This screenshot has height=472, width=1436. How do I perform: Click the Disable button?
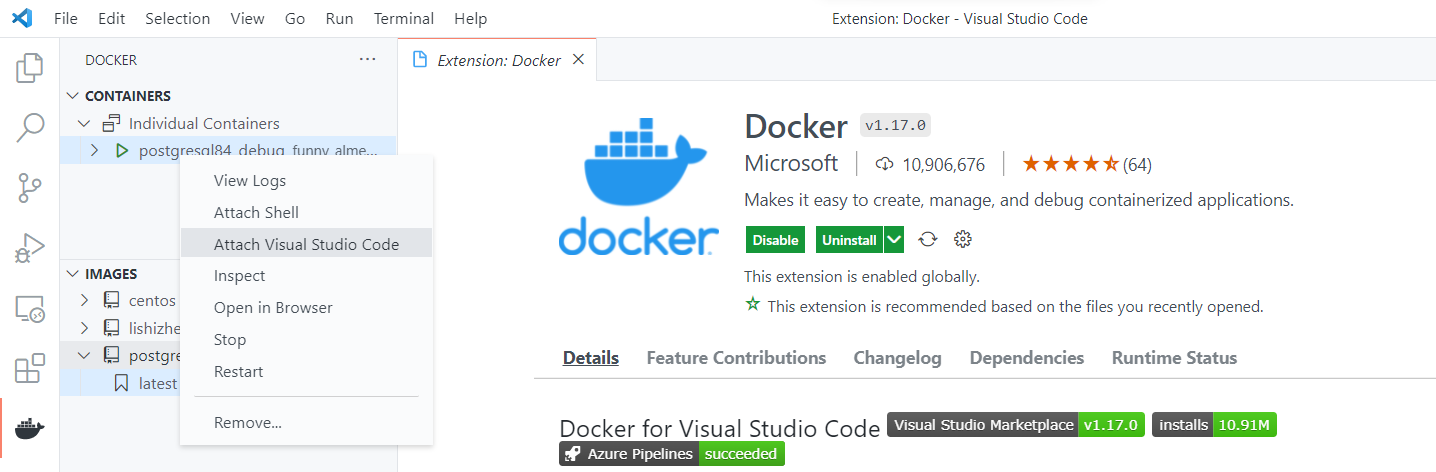tap(775, 240)
